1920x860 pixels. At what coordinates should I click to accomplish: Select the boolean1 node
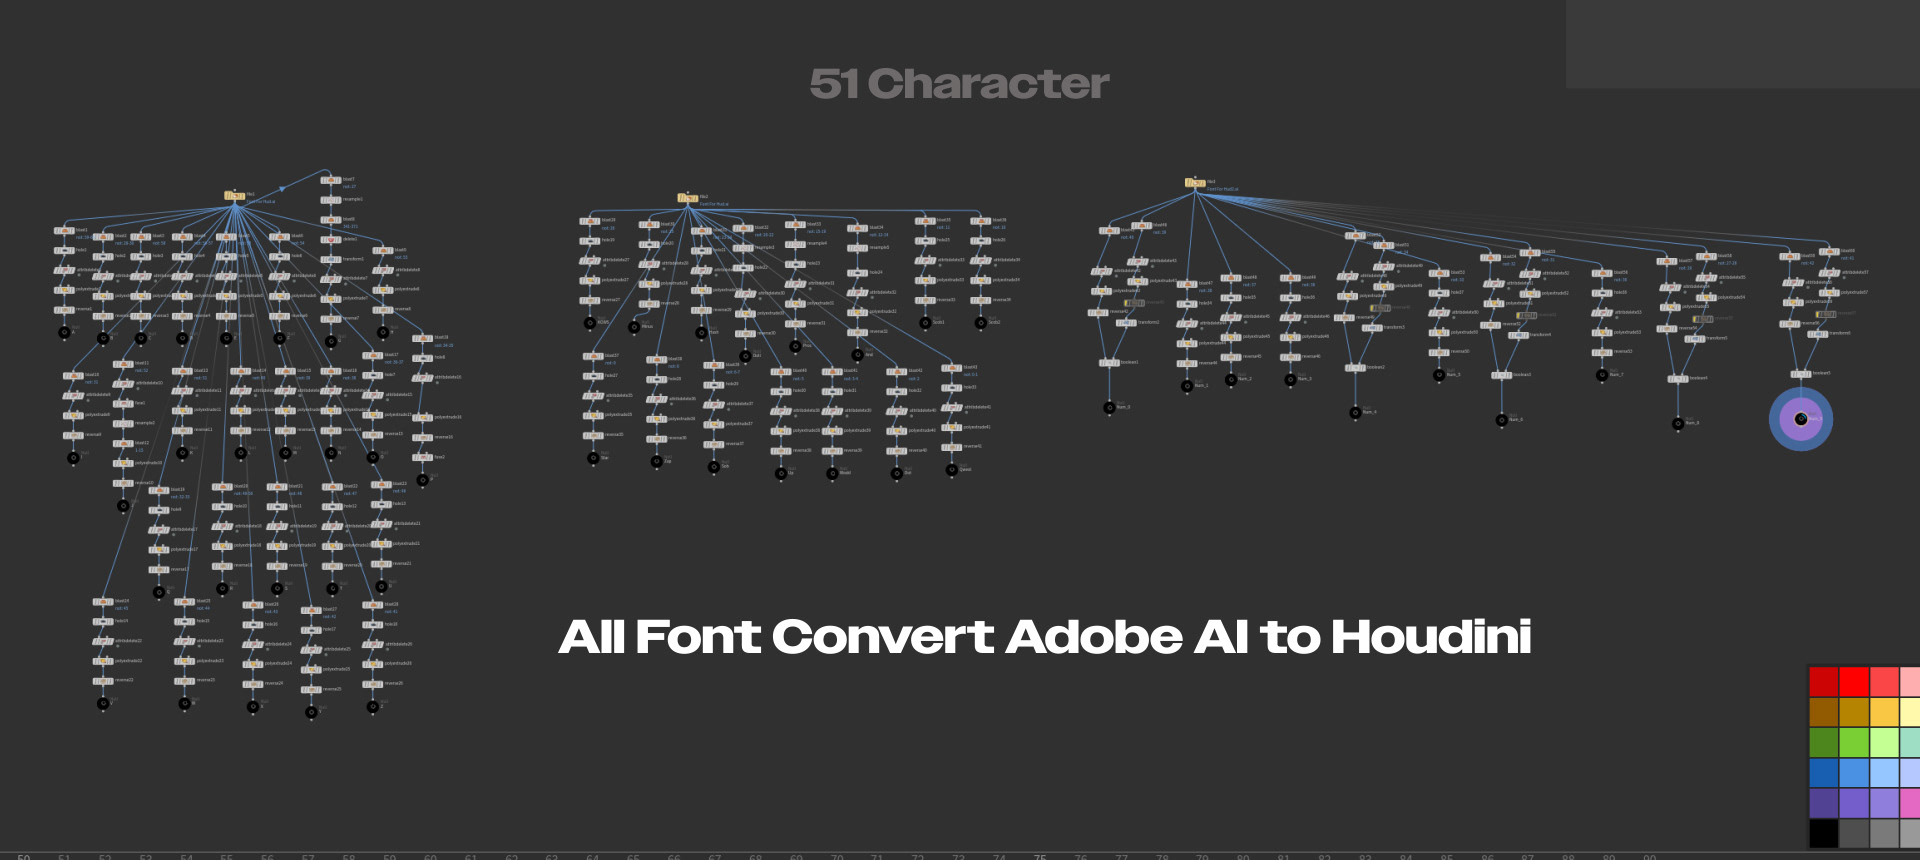[1109, 363]
